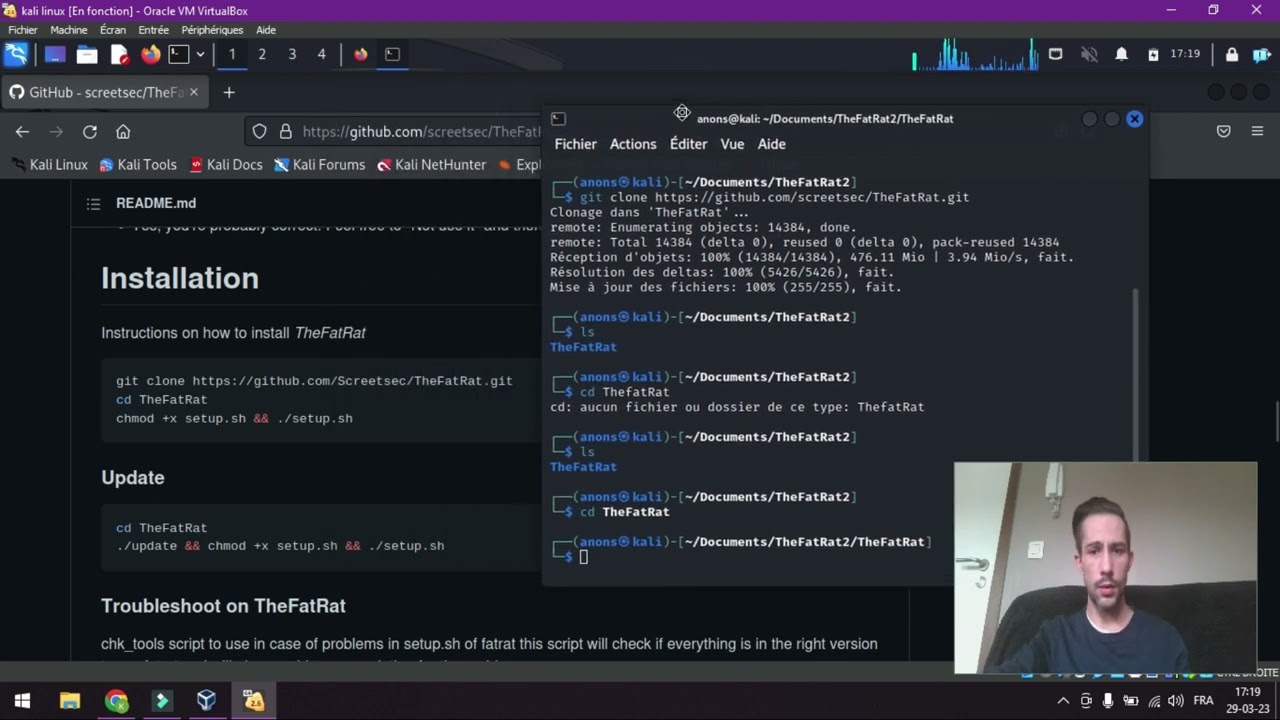Open VirtualBox Périphériques menu
Image resolution: width=1280 pixels, height=720 pixels.
click(212, 30)
